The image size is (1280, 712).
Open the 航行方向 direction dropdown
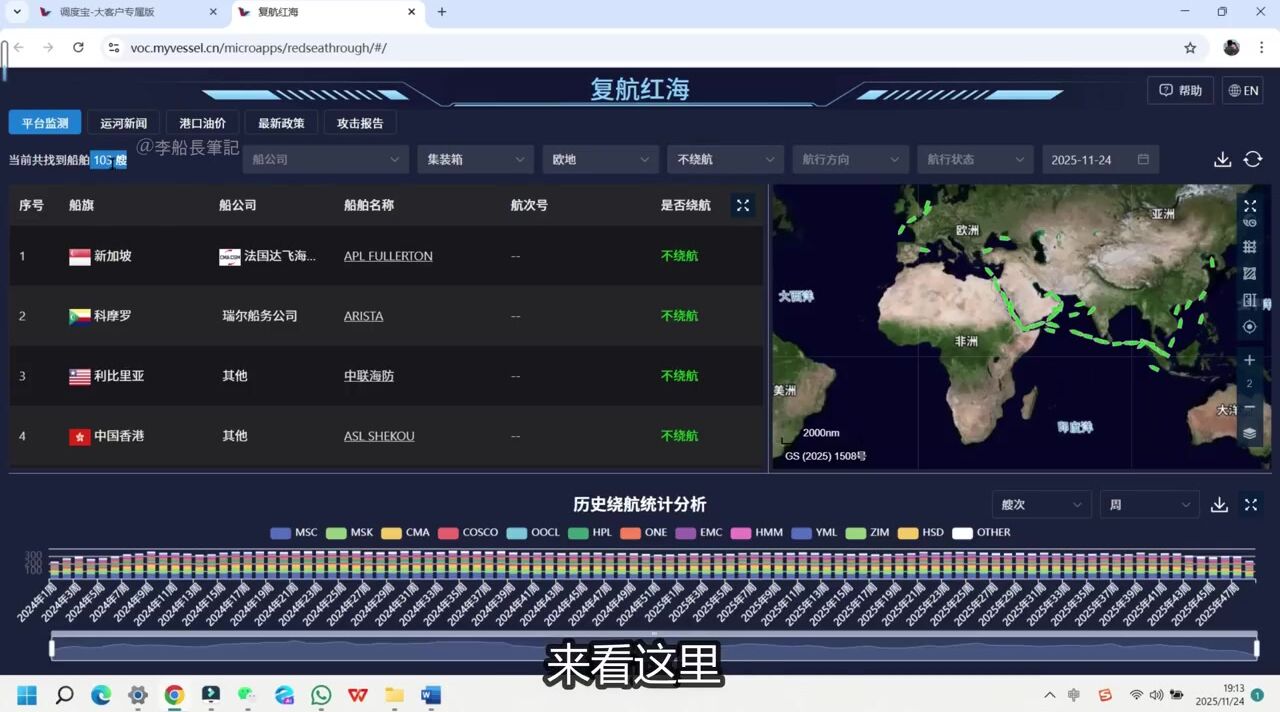pos(850,160)
